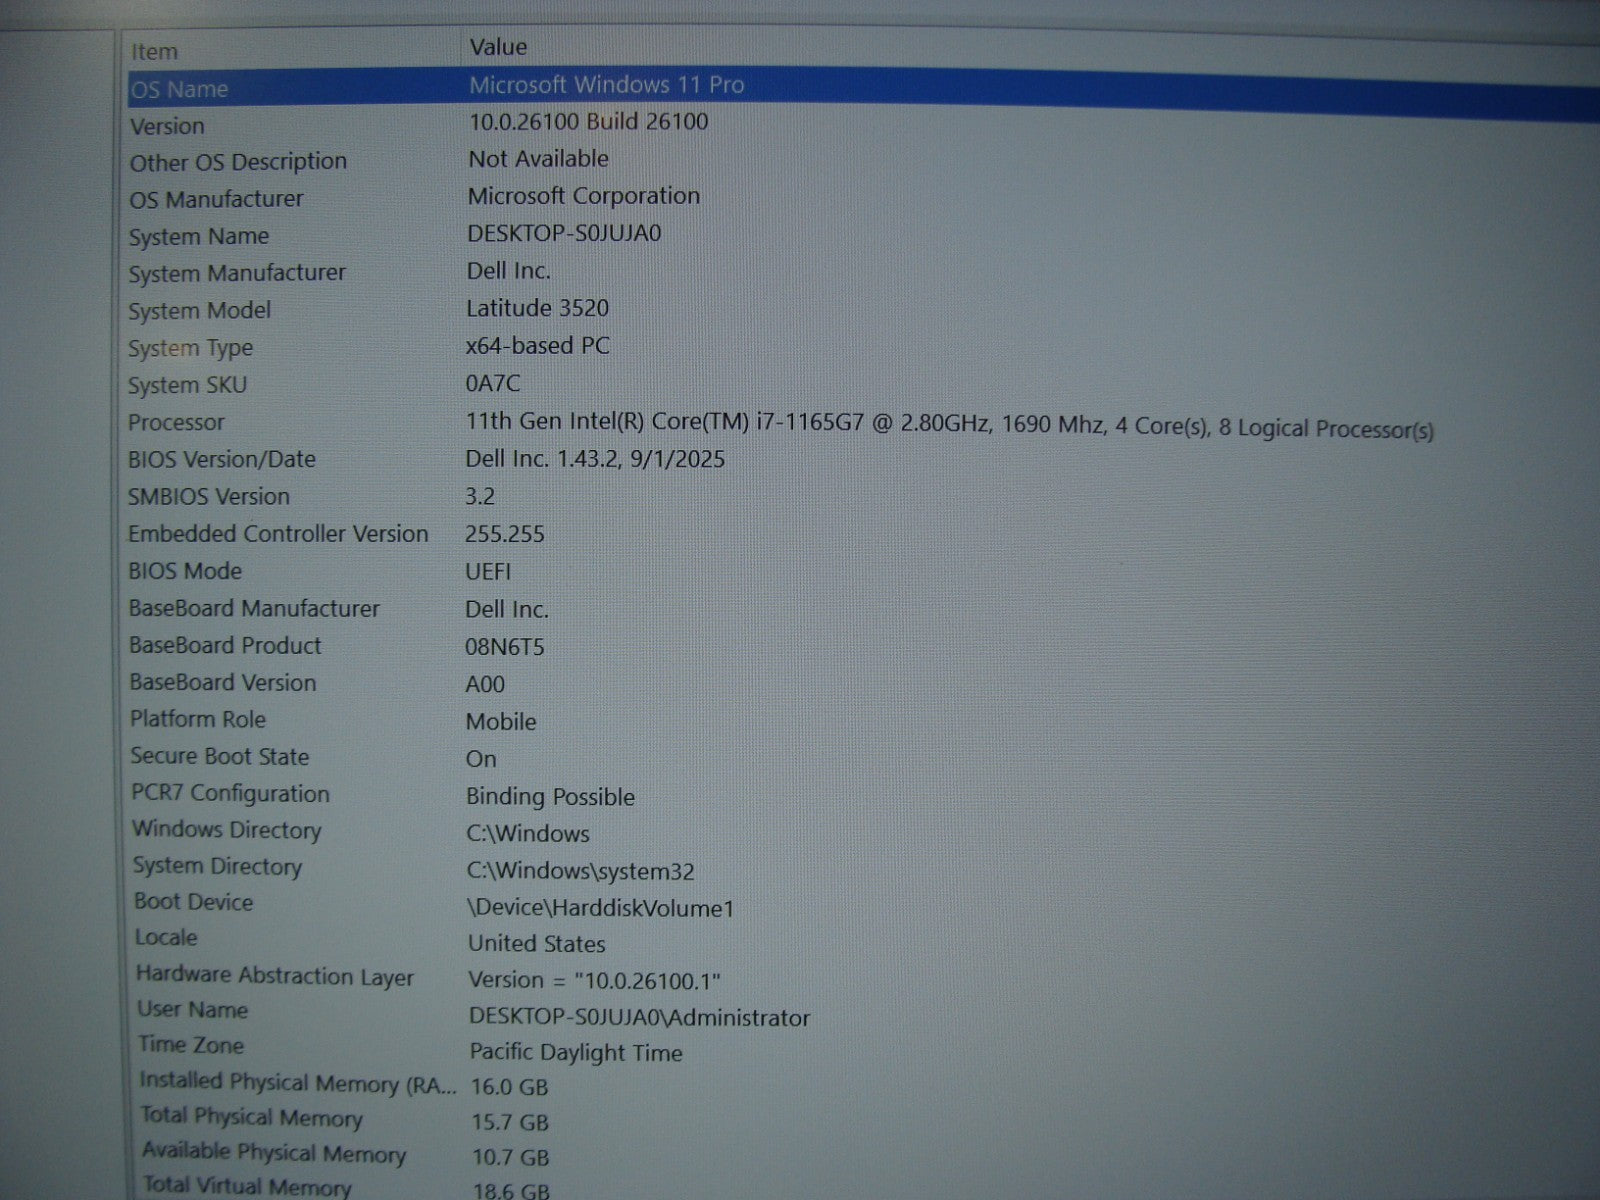Viewport: 1600px width, 1200px height.
Task: Click the Value column header
Action: coord(498,47)
